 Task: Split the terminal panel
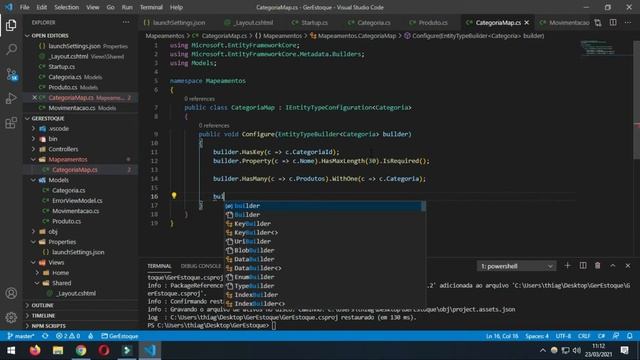583,266
